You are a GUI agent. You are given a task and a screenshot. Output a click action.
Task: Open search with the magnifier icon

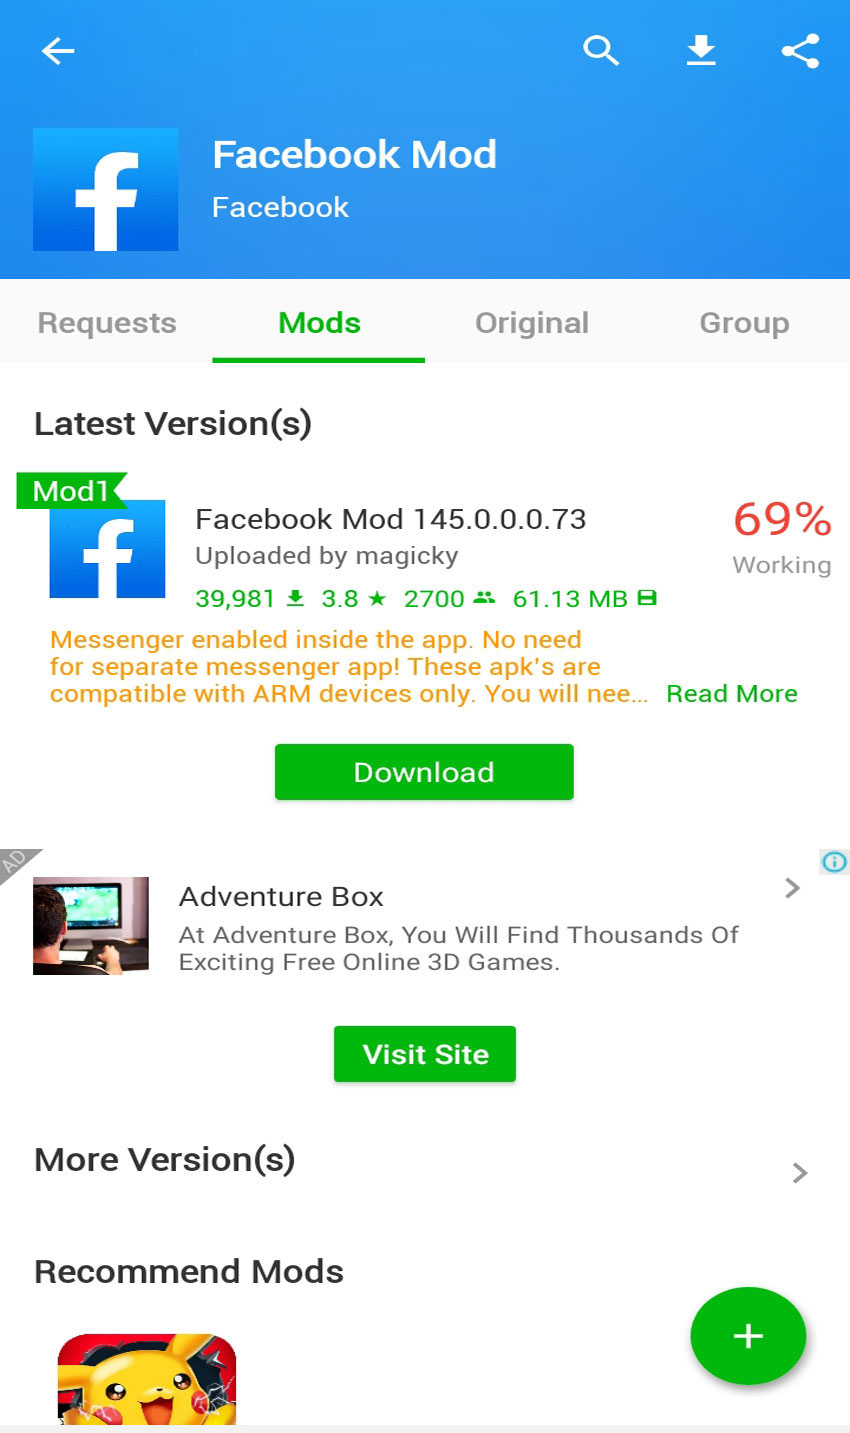pos(601,50)
